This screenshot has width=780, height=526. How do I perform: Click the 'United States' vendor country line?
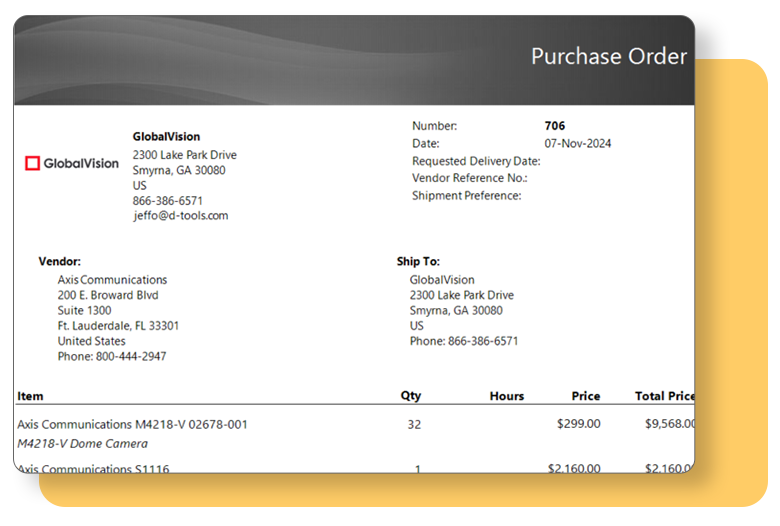point(92,341)
